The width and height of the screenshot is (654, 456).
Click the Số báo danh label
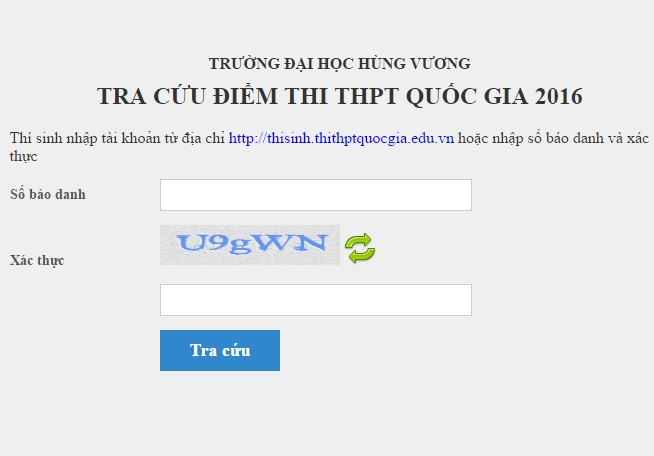(x=48, y=194)
